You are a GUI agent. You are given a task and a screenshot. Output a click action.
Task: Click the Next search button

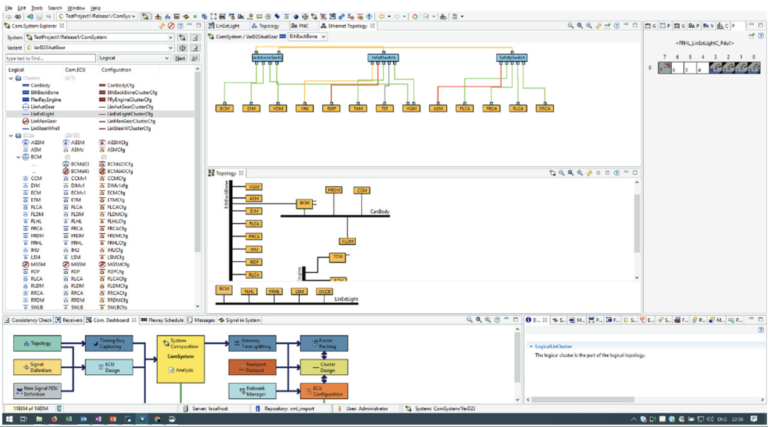click(x=181, y=58)
